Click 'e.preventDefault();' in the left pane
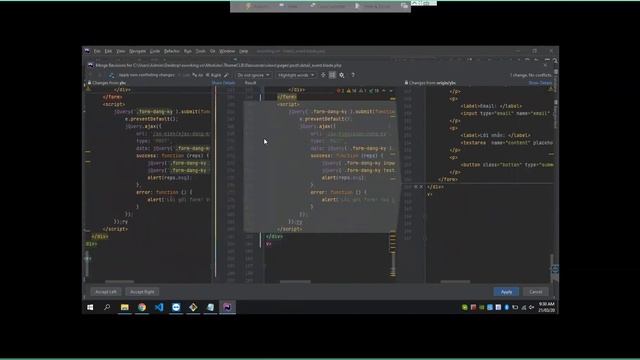The height and width of the screenshot is (360, 640). pyautogui.click(x=151, y=119)
